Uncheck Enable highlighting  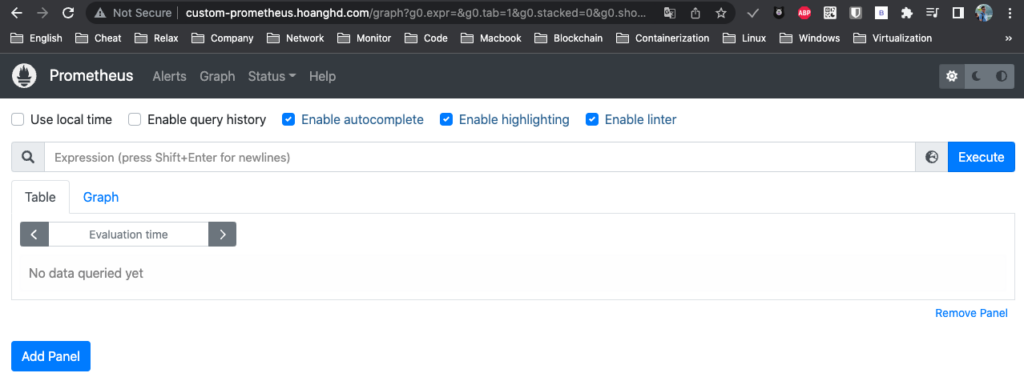446,120
